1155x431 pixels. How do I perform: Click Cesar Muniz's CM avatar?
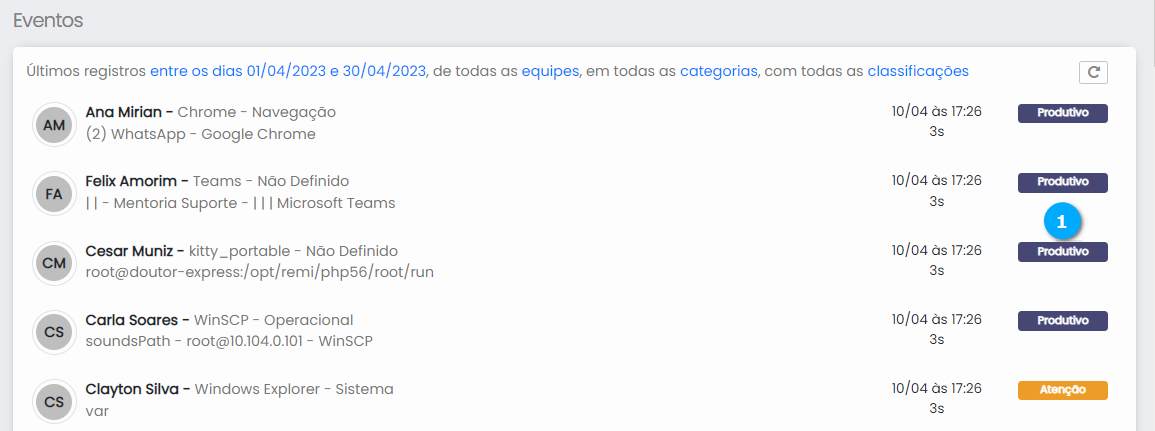(53, 263)
